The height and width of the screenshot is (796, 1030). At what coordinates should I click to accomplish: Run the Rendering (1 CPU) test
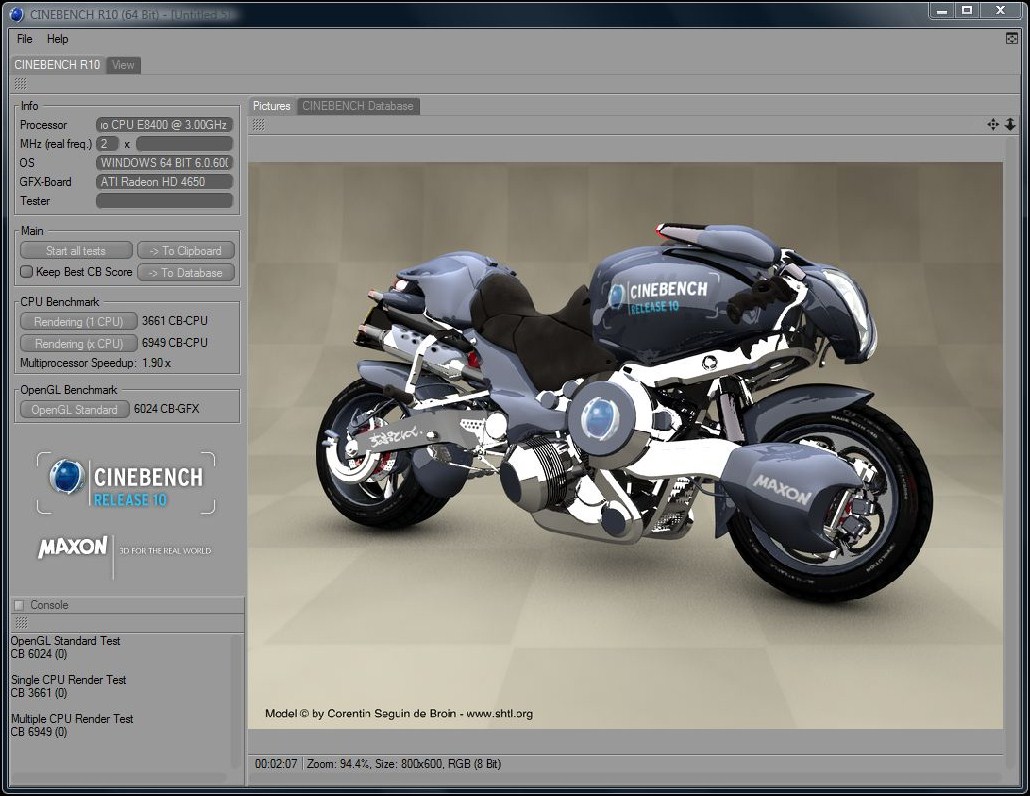(78, 321)
